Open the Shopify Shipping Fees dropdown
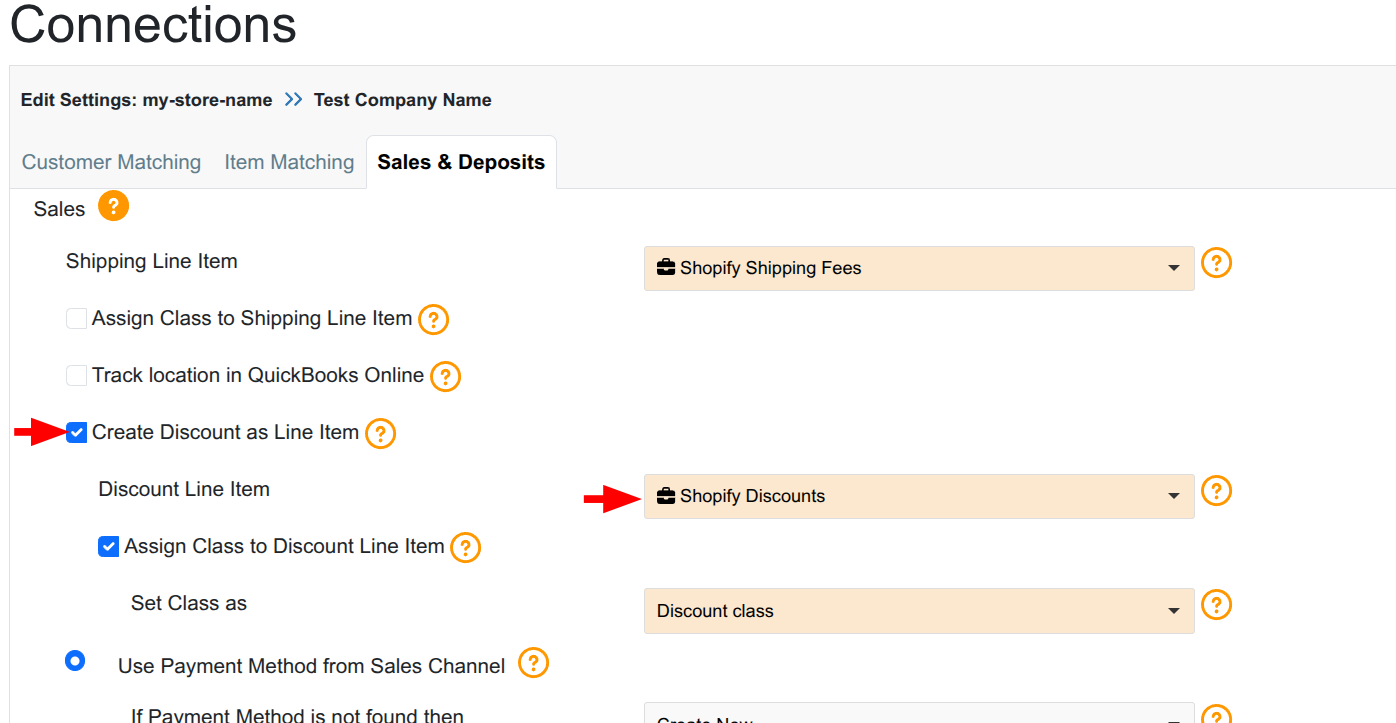 pos(918,268)
